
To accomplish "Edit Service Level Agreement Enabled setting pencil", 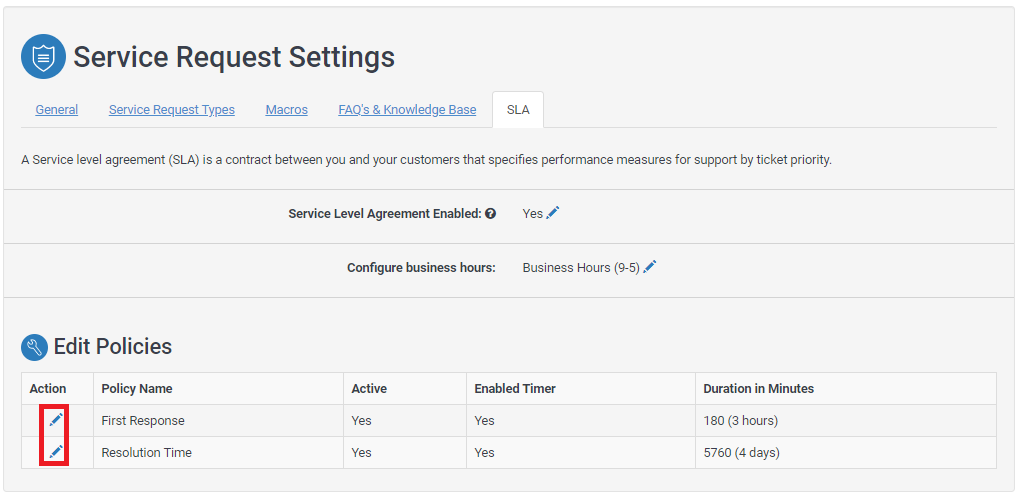I will [552, 213].
